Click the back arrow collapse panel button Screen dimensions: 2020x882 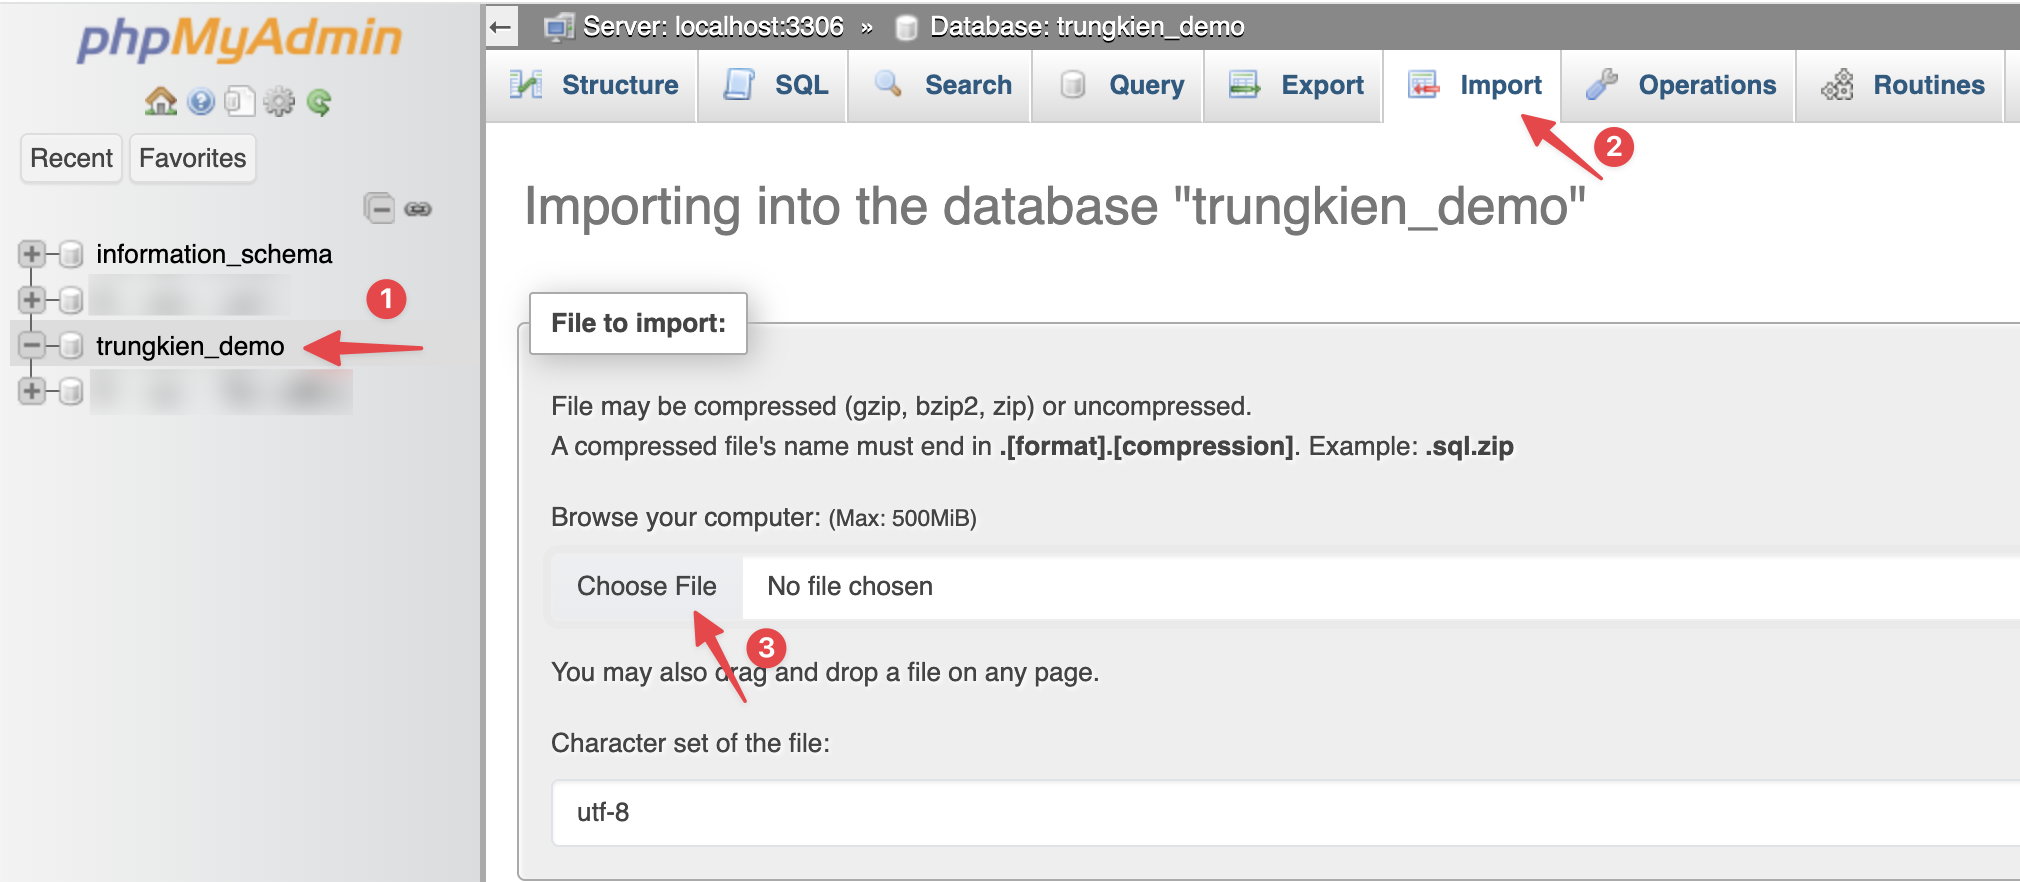501,27
